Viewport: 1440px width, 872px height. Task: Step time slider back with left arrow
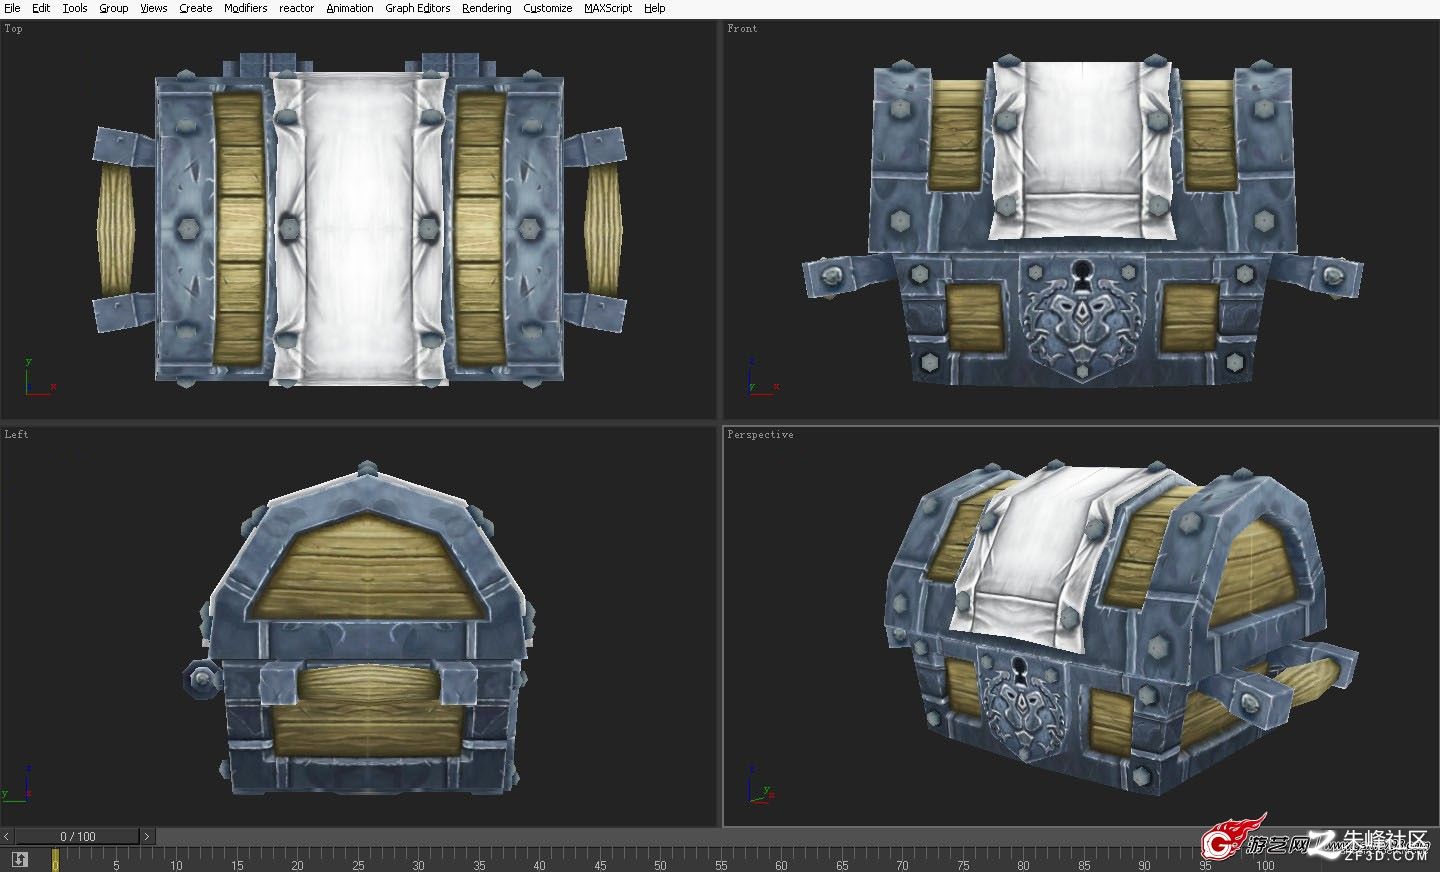pos(7,836)
